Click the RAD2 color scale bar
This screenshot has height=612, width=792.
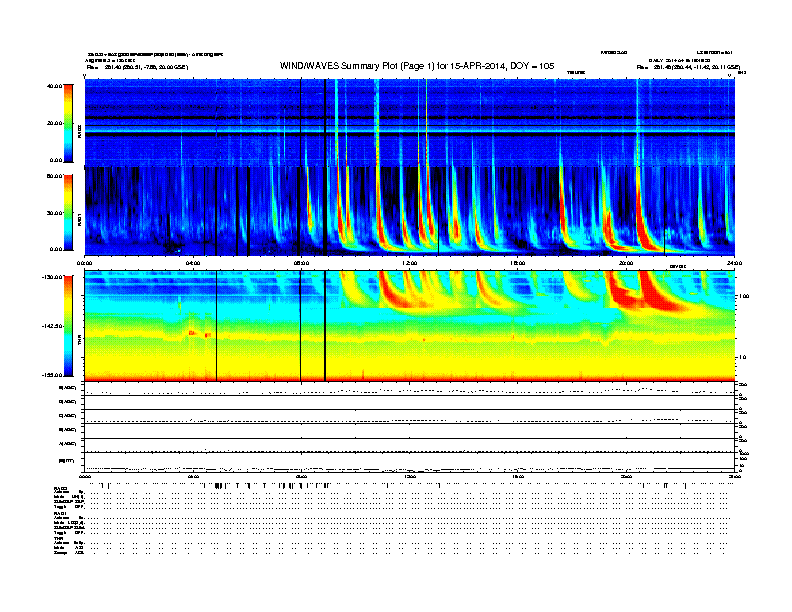click(x=68, y=124)
